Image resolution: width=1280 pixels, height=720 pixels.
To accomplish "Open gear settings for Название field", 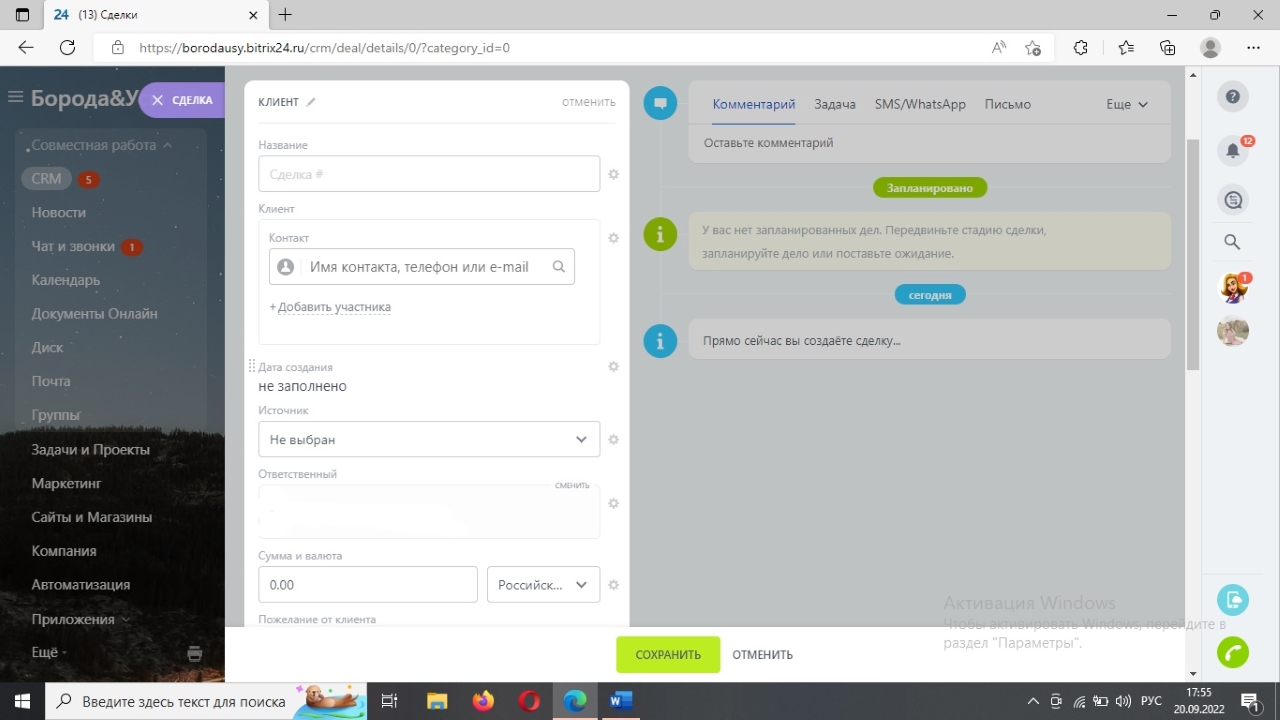I will pyautogui.click(x=614, y=174).
